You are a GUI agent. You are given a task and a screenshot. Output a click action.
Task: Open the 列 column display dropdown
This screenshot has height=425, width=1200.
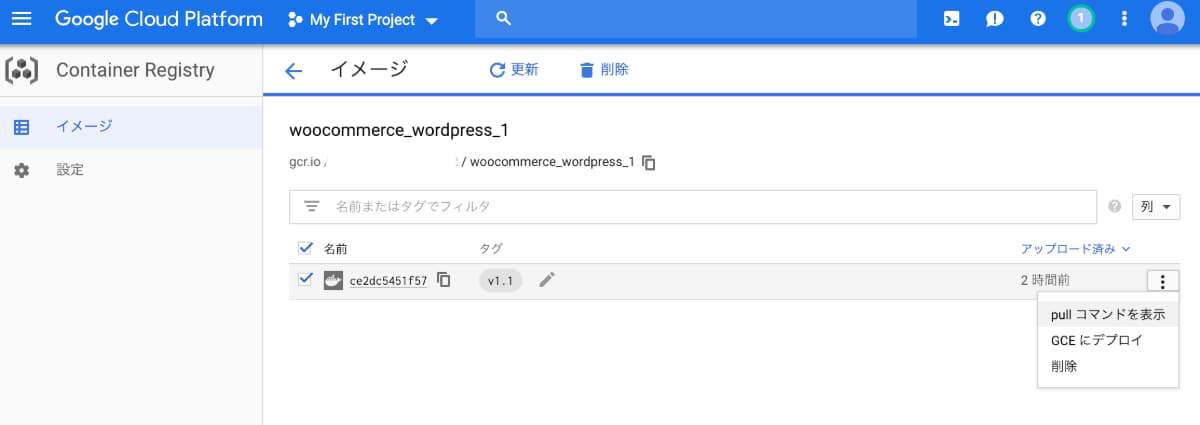1155,207
